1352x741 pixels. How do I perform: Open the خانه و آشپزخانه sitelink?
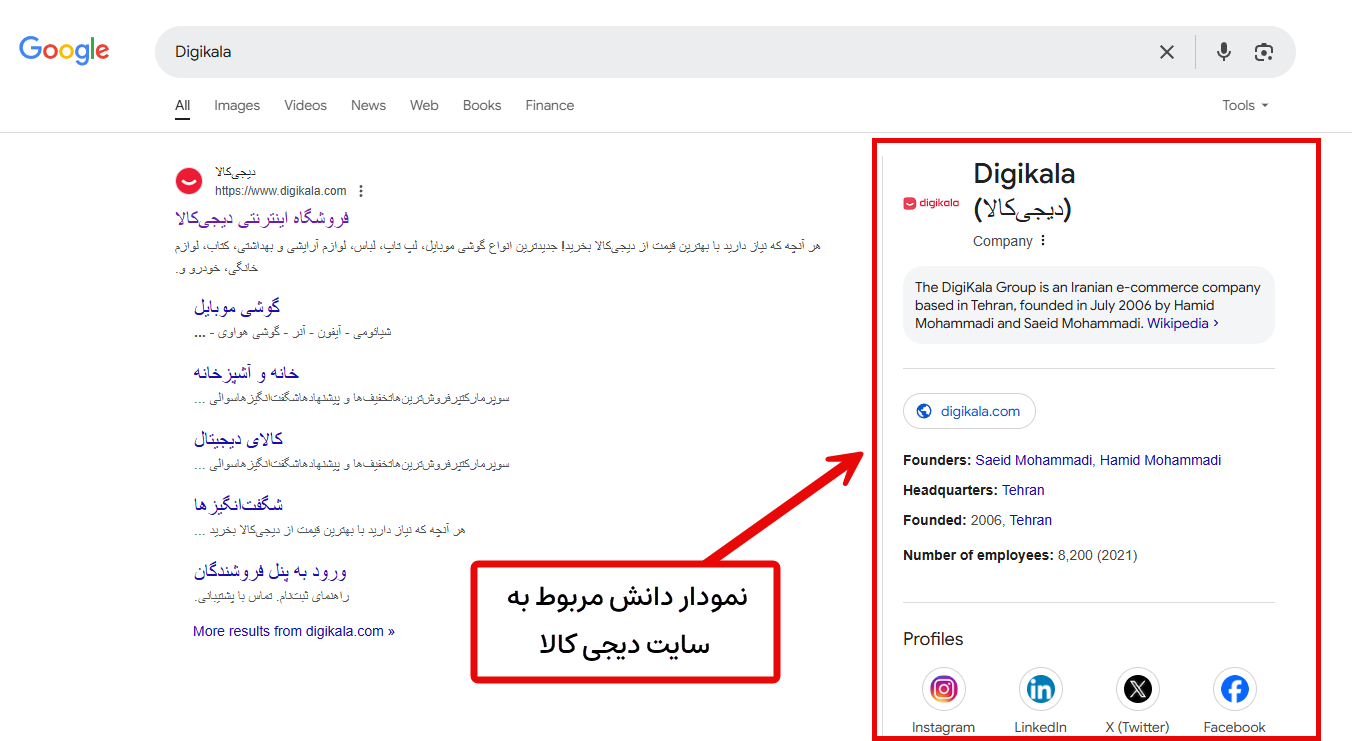pyautogui.click(x=246, y=373)
